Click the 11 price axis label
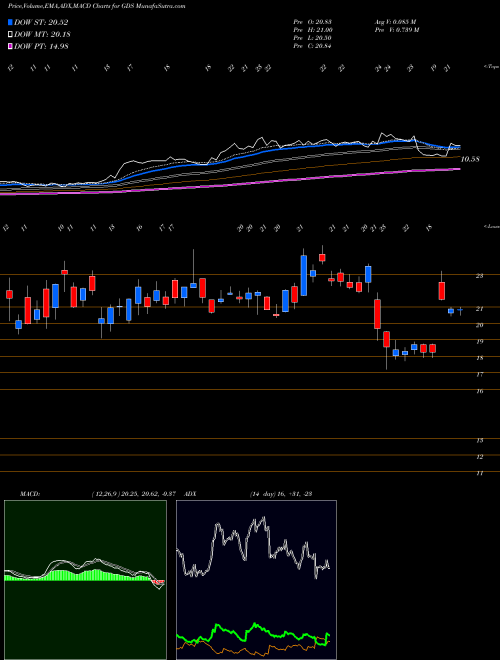500x660 pixels. 479,474
